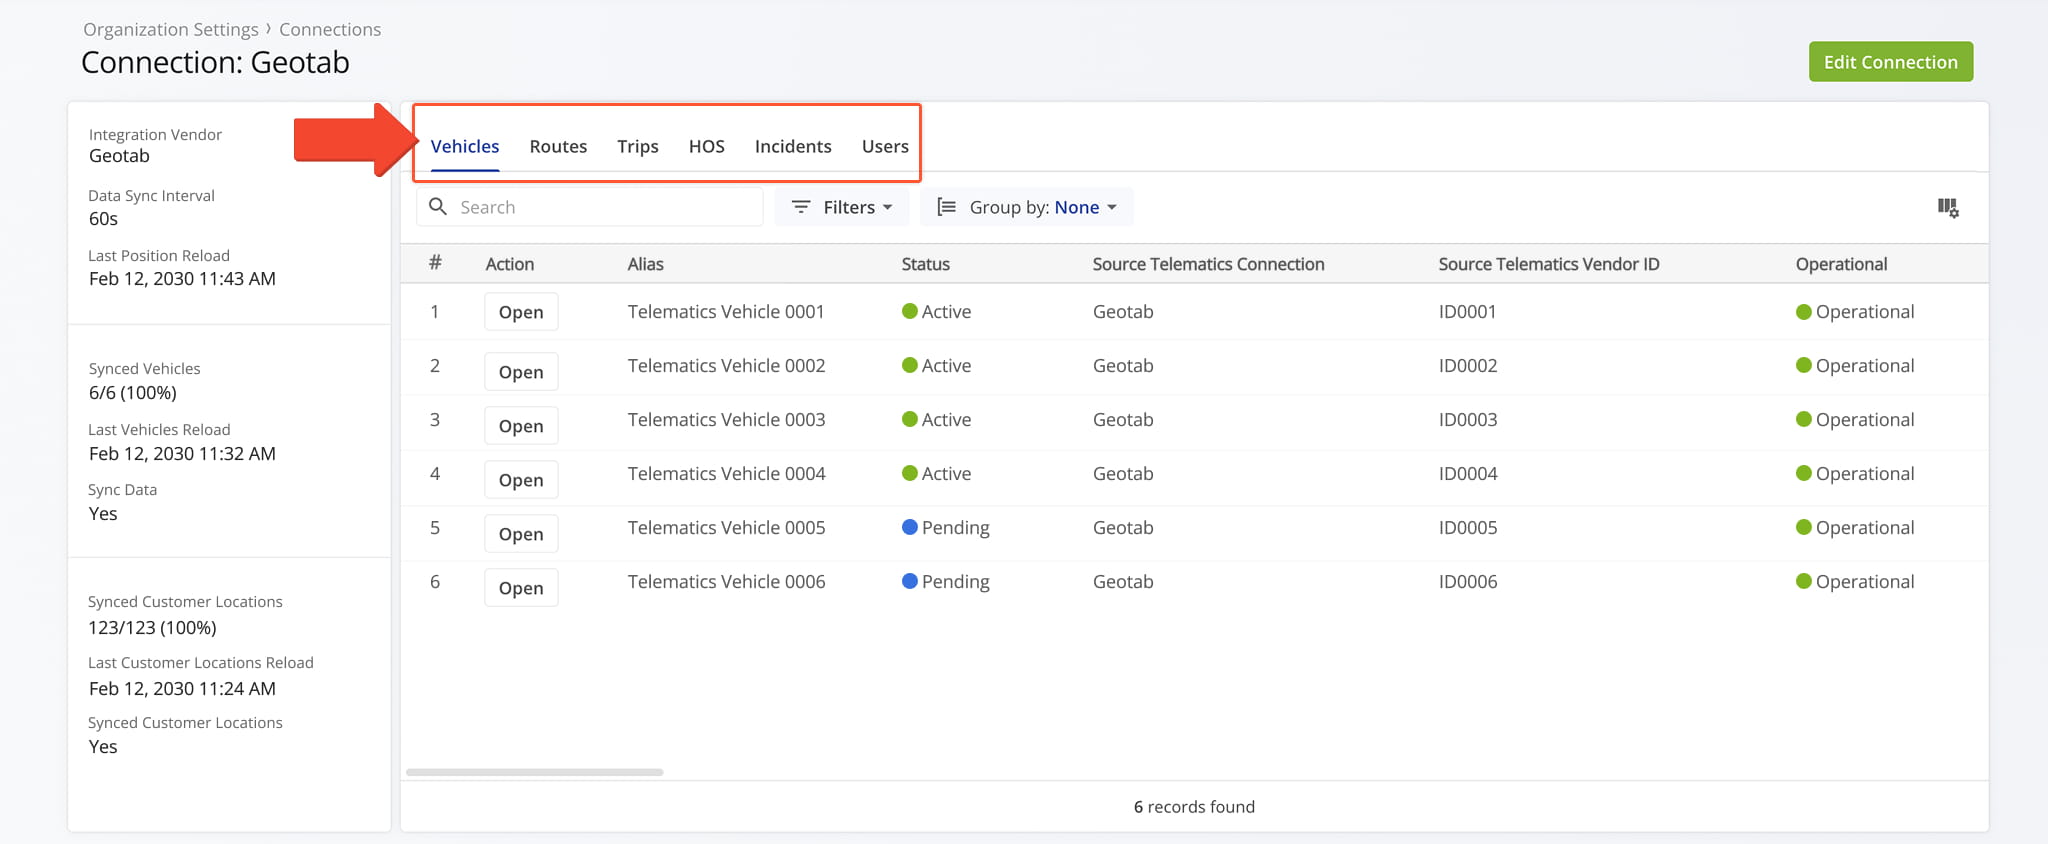The height and width of the screenshot is (844, 2048).
Task: Select alias Telematics Vehicle 0003
Action: [727, 420]
